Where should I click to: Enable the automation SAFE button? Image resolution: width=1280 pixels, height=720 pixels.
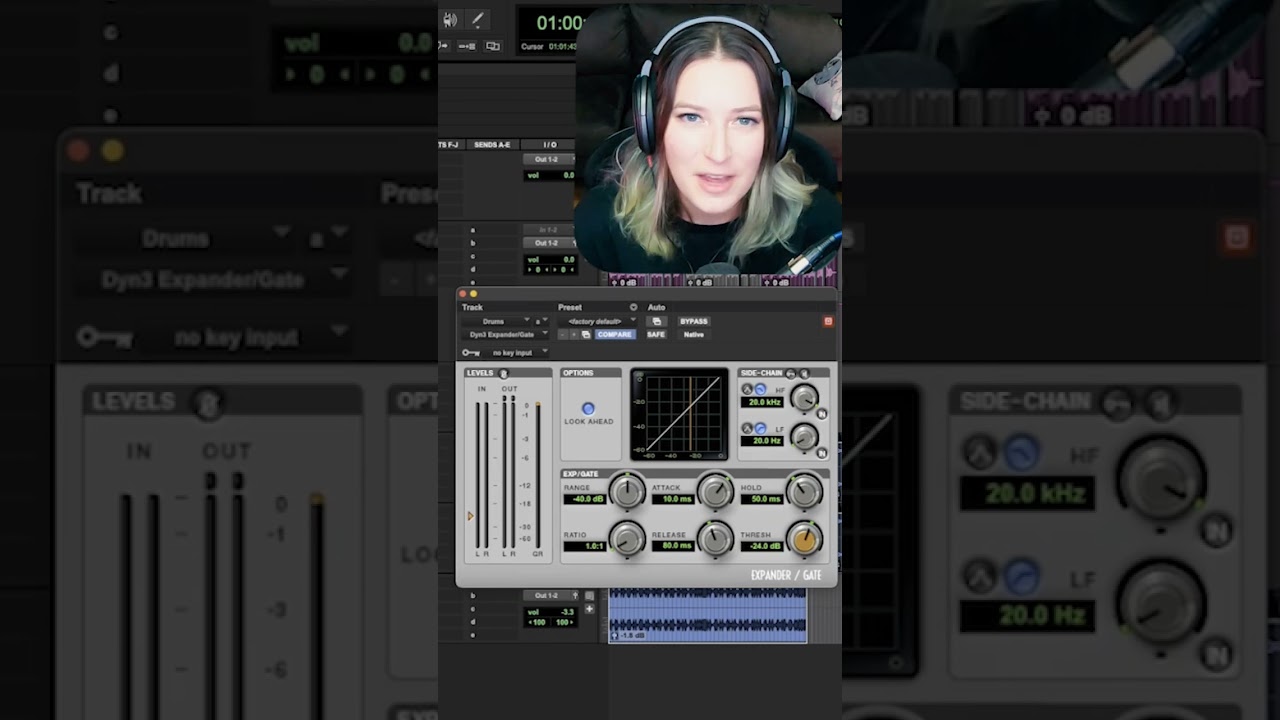(656, 335)
